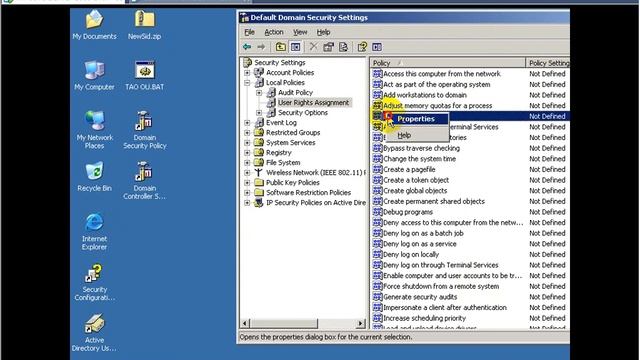Open the Action menu
Image resolution: width=640 pixels, height=360 pixels.
(x=273, y=32)
